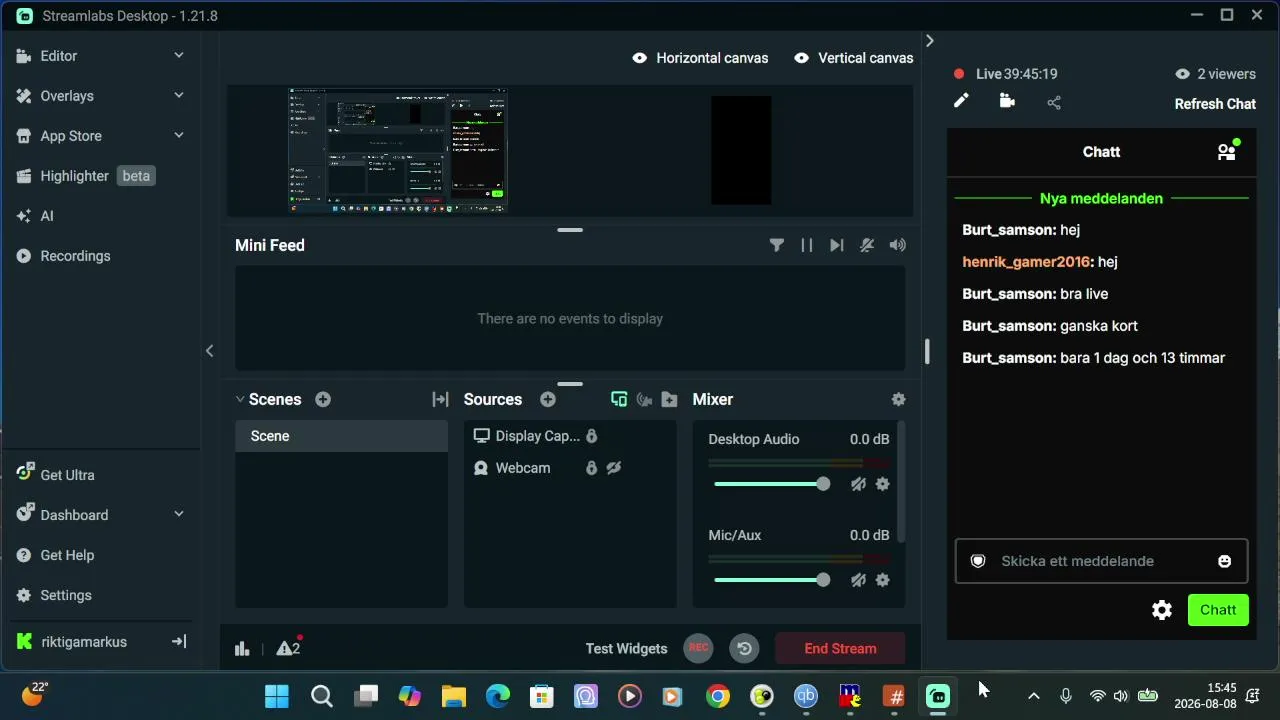Viewport: 1280px width, 720px height.
Task: Click username henrik_gamer2016 in chat
Action: (x=1026, y=262)
